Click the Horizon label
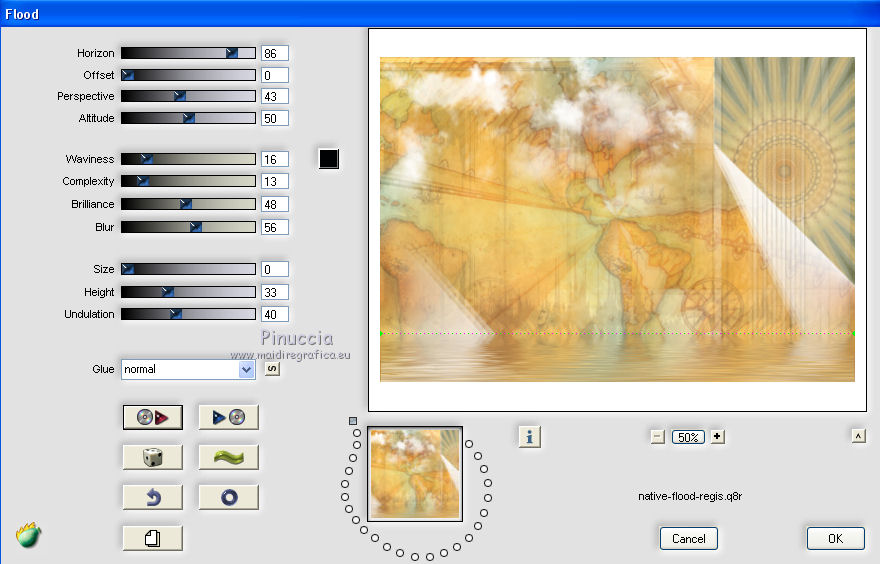Viewport: 880px width, 564px height. click(x=95, y=53)
